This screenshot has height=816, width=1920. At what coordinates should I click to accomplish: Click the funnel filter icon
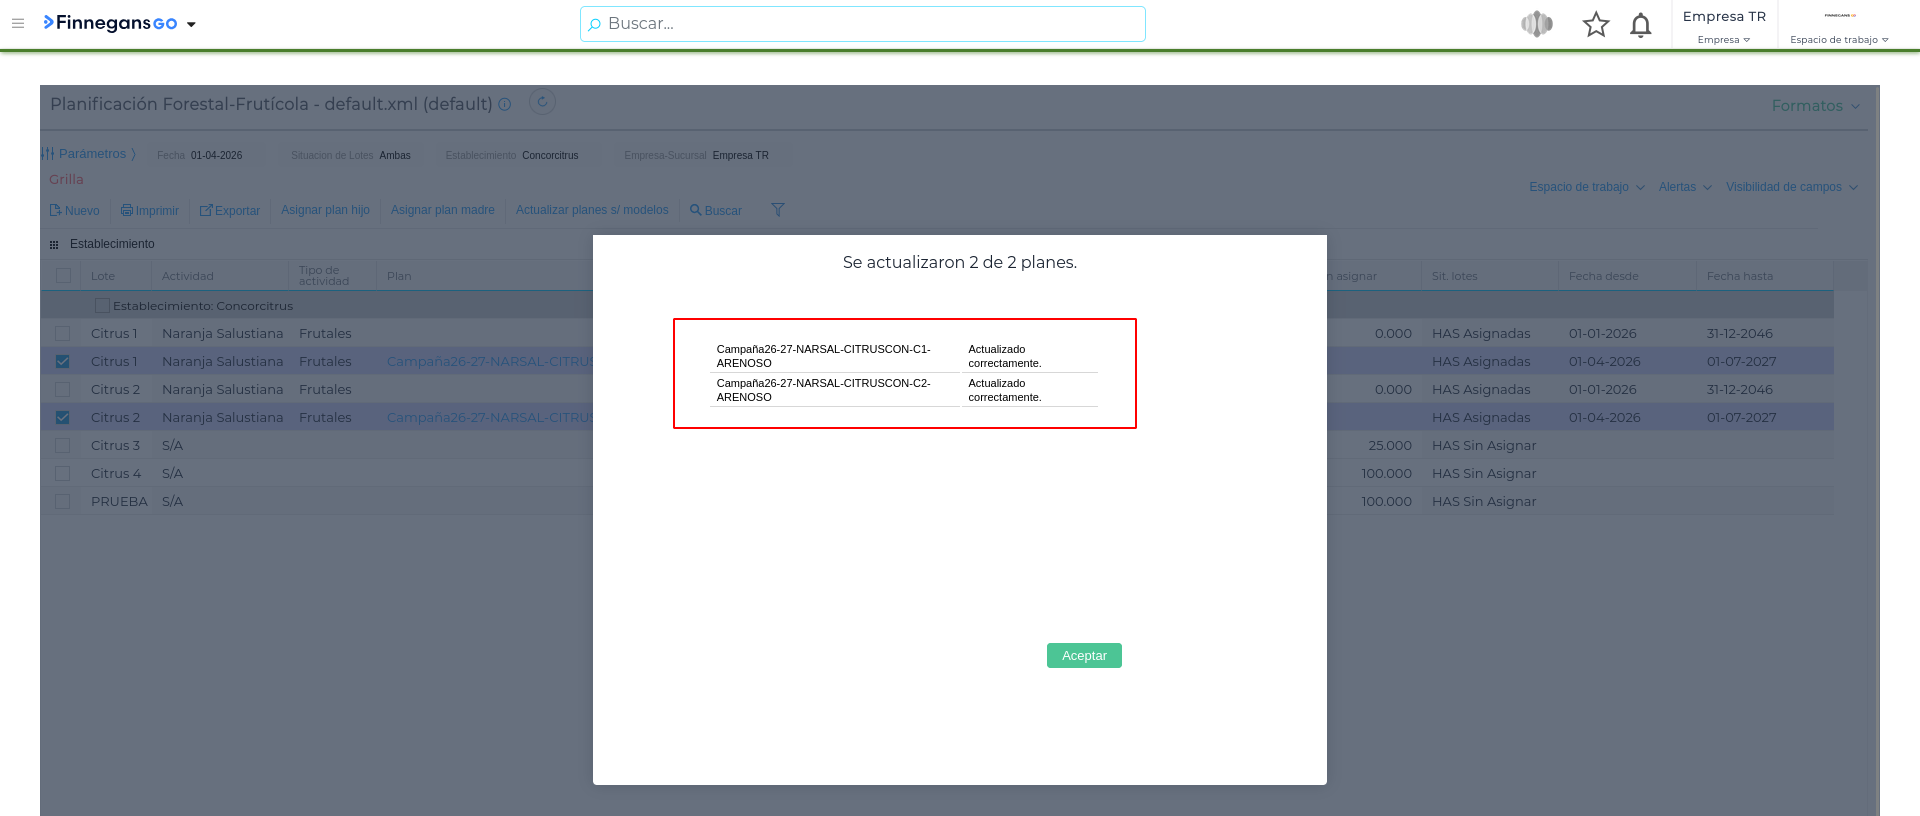pos(777,210)
